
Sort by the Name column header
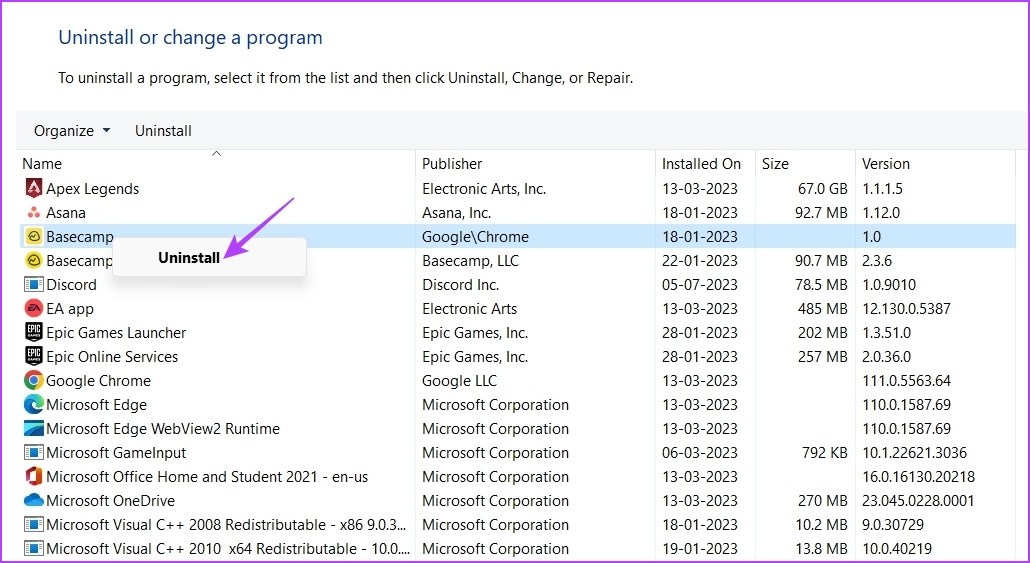42,164
